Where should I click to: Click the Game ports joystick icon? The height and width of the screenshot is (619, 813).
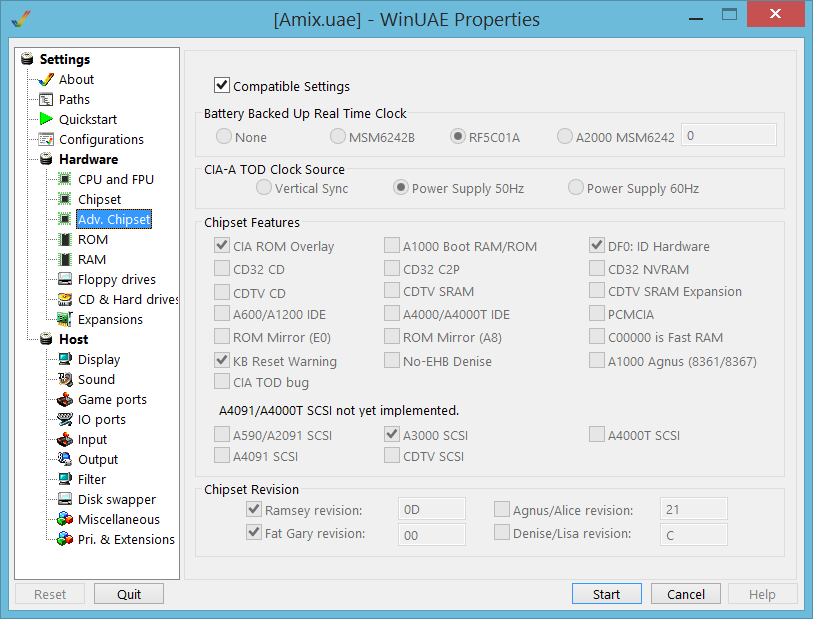[x=65, y=400]
